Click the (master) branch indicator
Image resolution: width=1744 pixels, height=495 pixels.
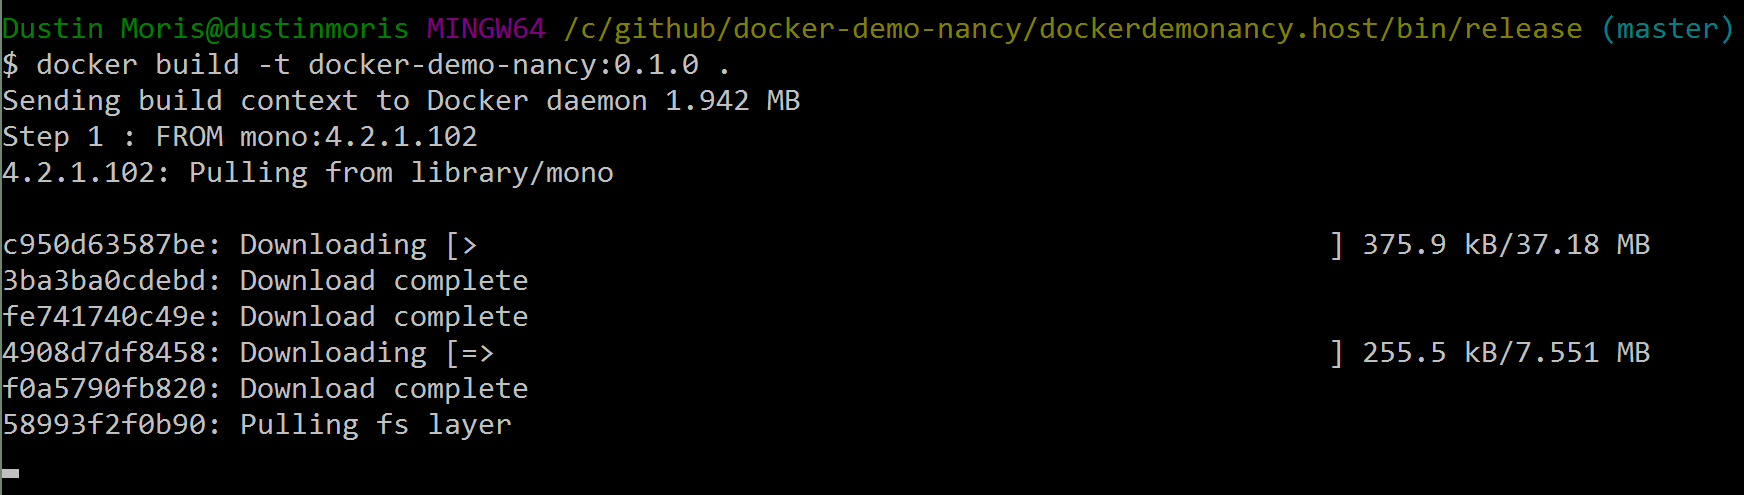click(x=1667, y=29)
